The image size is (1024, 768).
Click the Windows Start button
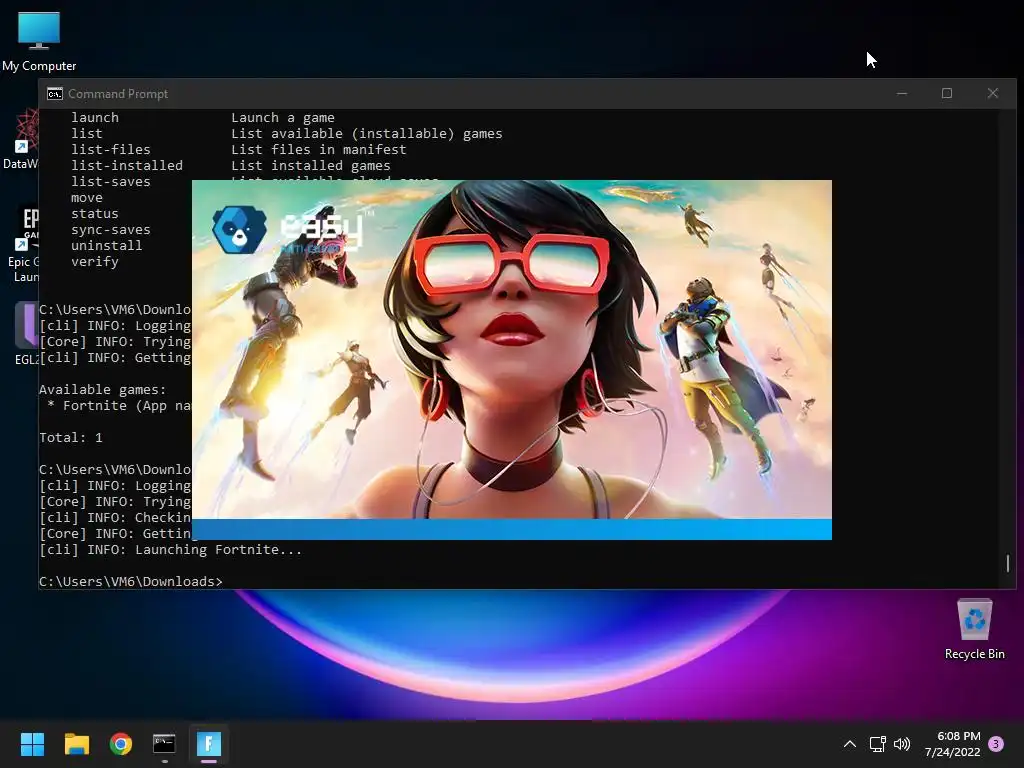(x=32, y=744)
